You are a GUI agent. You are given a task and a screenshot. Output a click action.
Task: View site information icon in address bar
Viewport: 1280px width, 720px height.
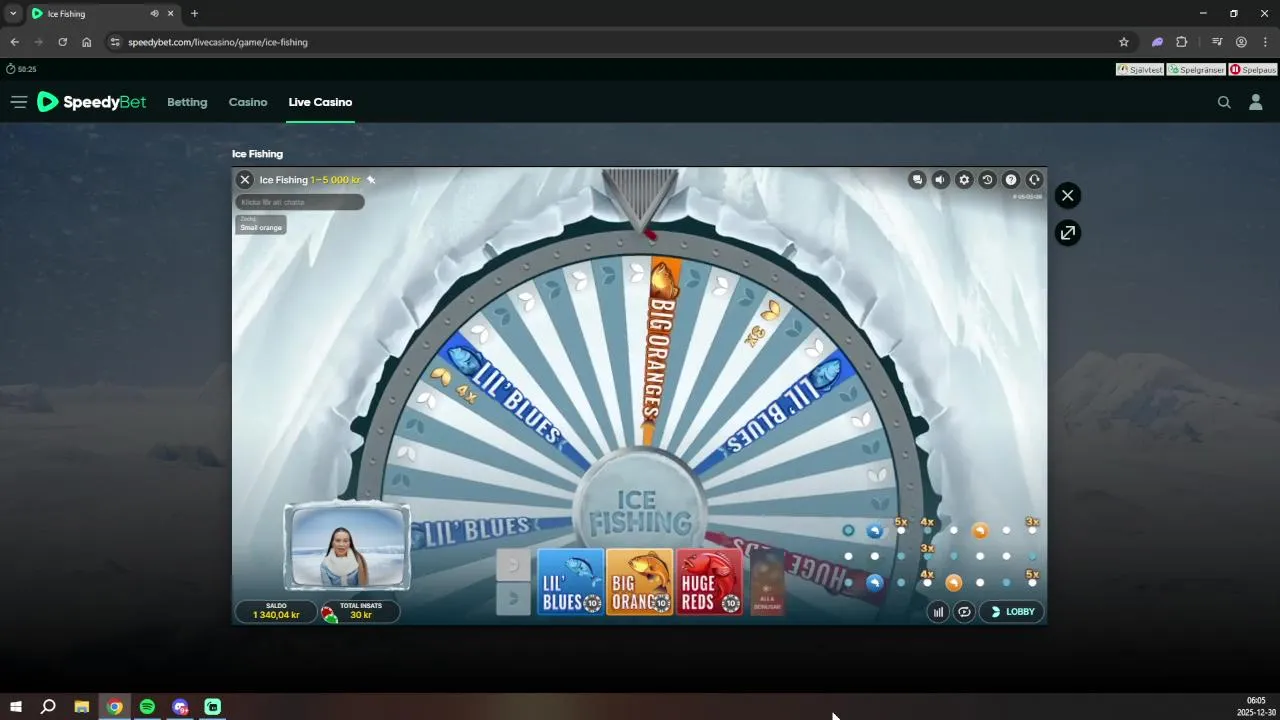[115, 42]
